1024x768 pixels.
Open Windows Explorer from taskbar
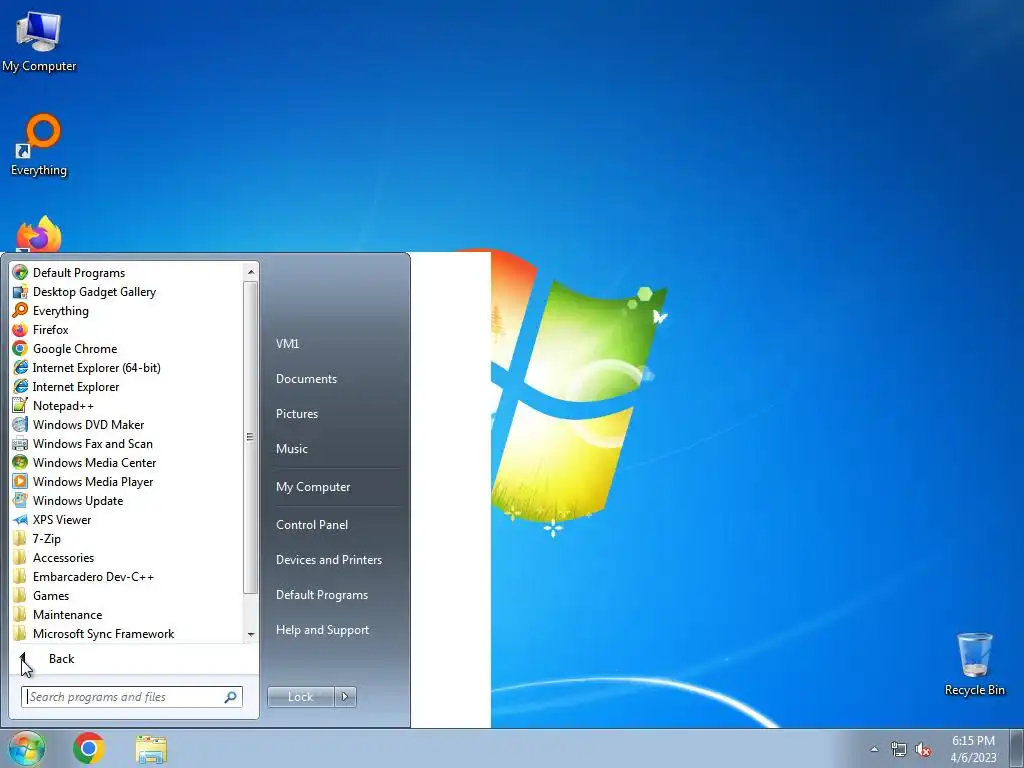pos(151,748)
